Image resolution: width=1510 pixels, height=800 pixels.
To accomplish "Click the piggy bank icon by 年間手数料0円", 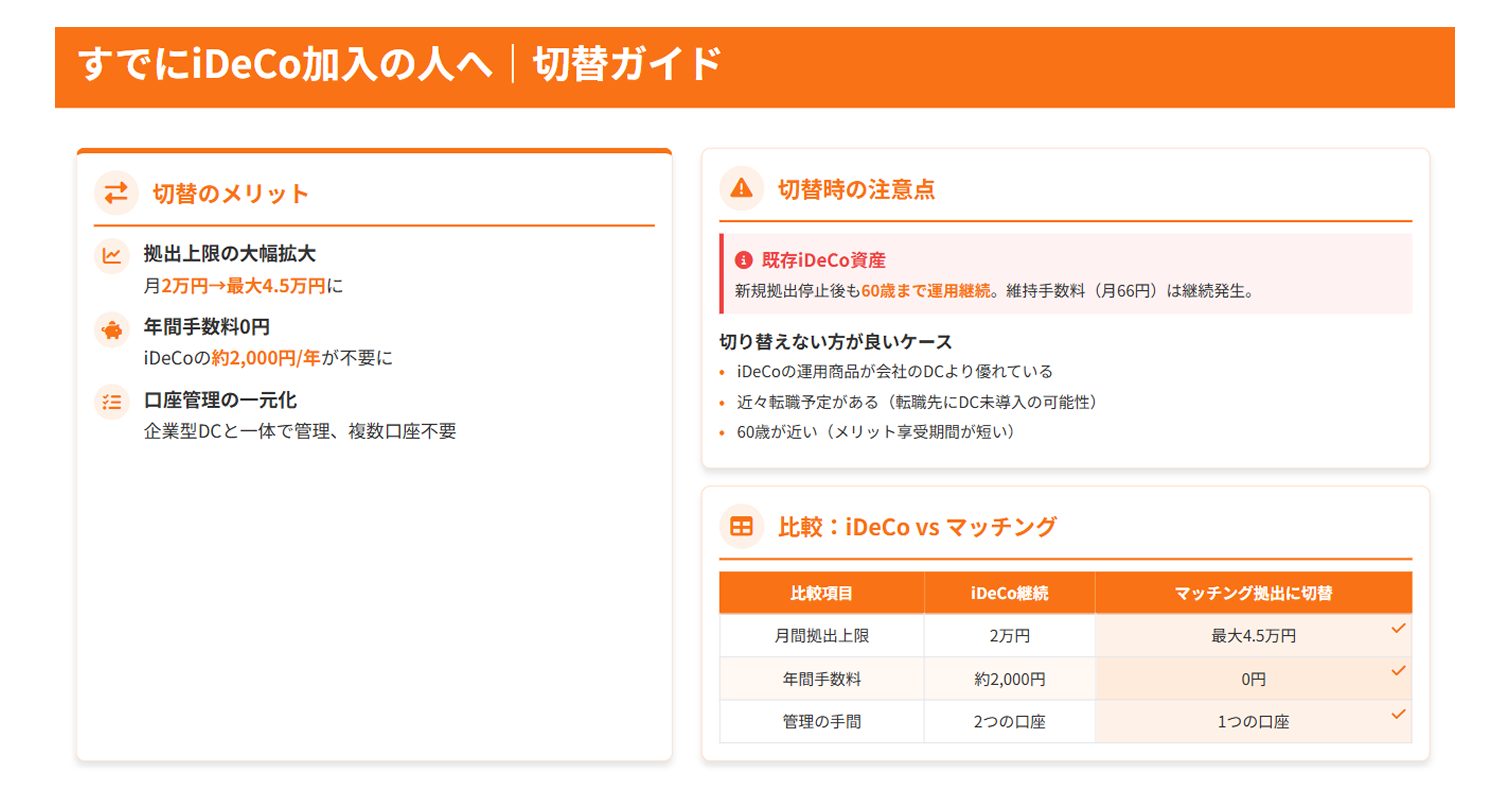I will (112, 329).
